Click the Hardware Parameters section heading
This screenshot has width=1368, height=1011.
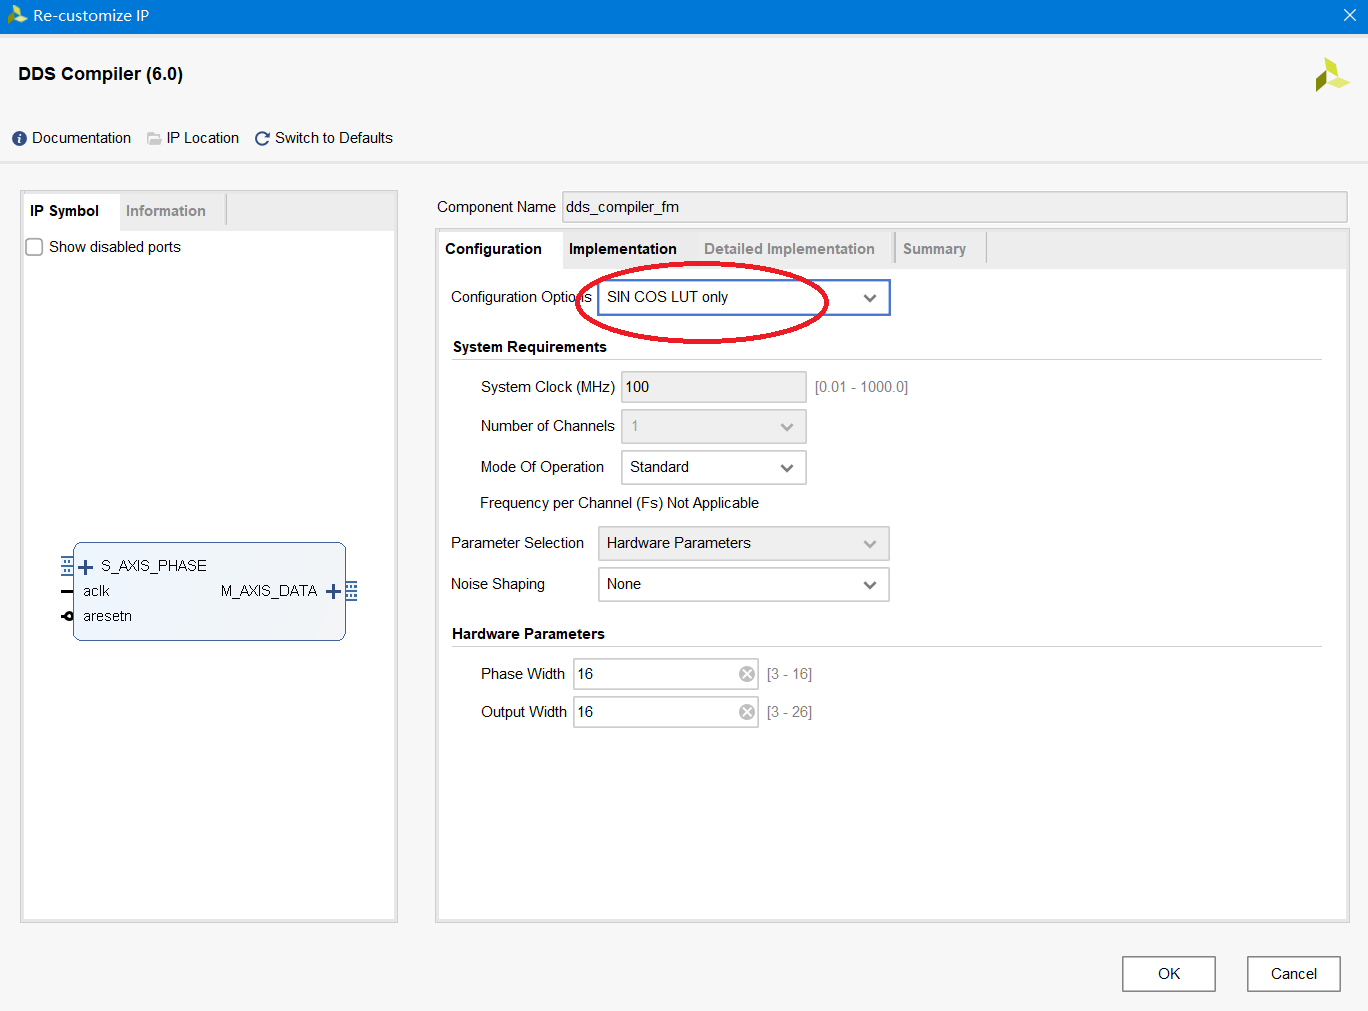pos(528,634)
